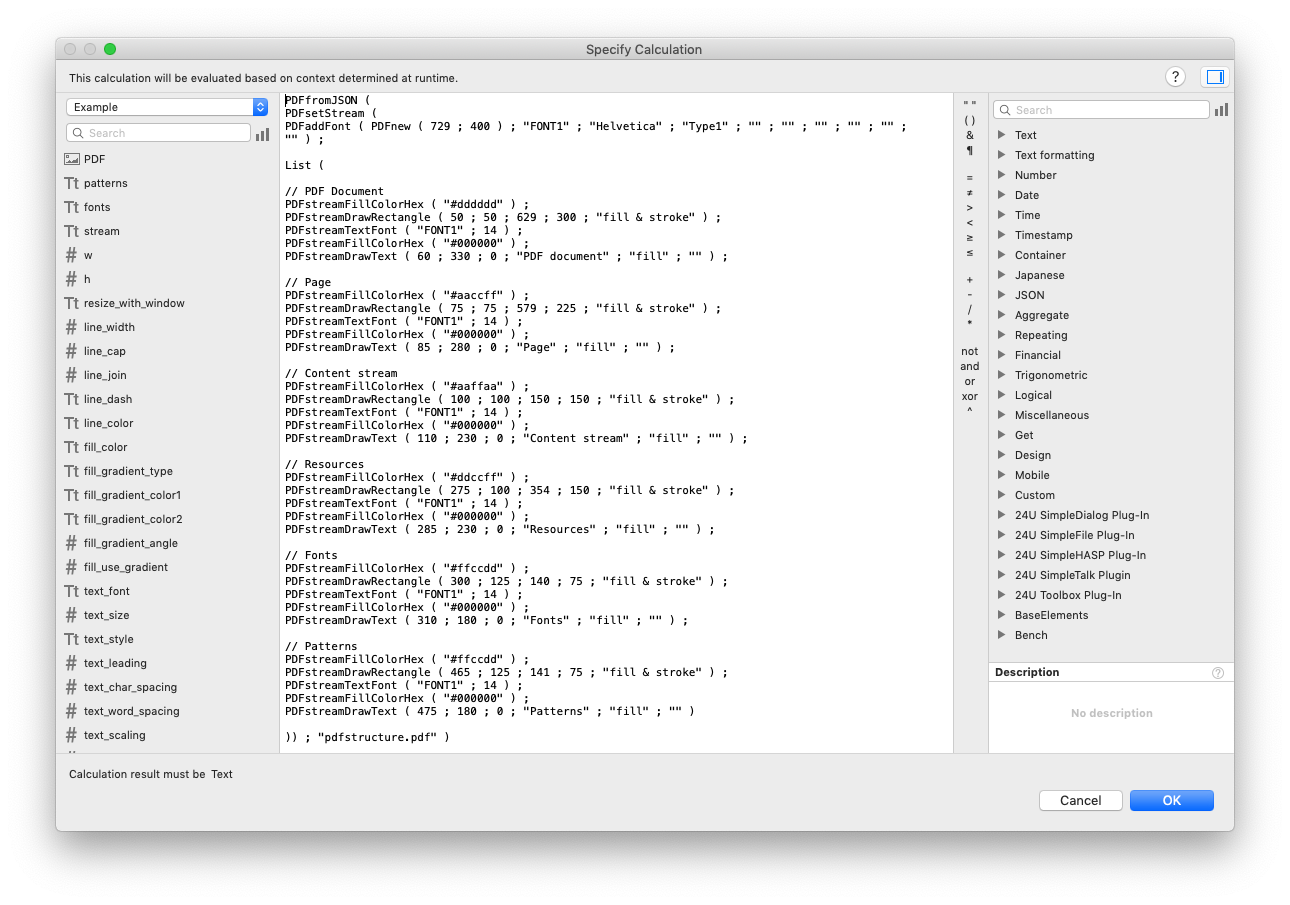This screenshot has width=1290, height=905.
Task: Expand the BaseElements functions category
Action: coord(1002,615)
